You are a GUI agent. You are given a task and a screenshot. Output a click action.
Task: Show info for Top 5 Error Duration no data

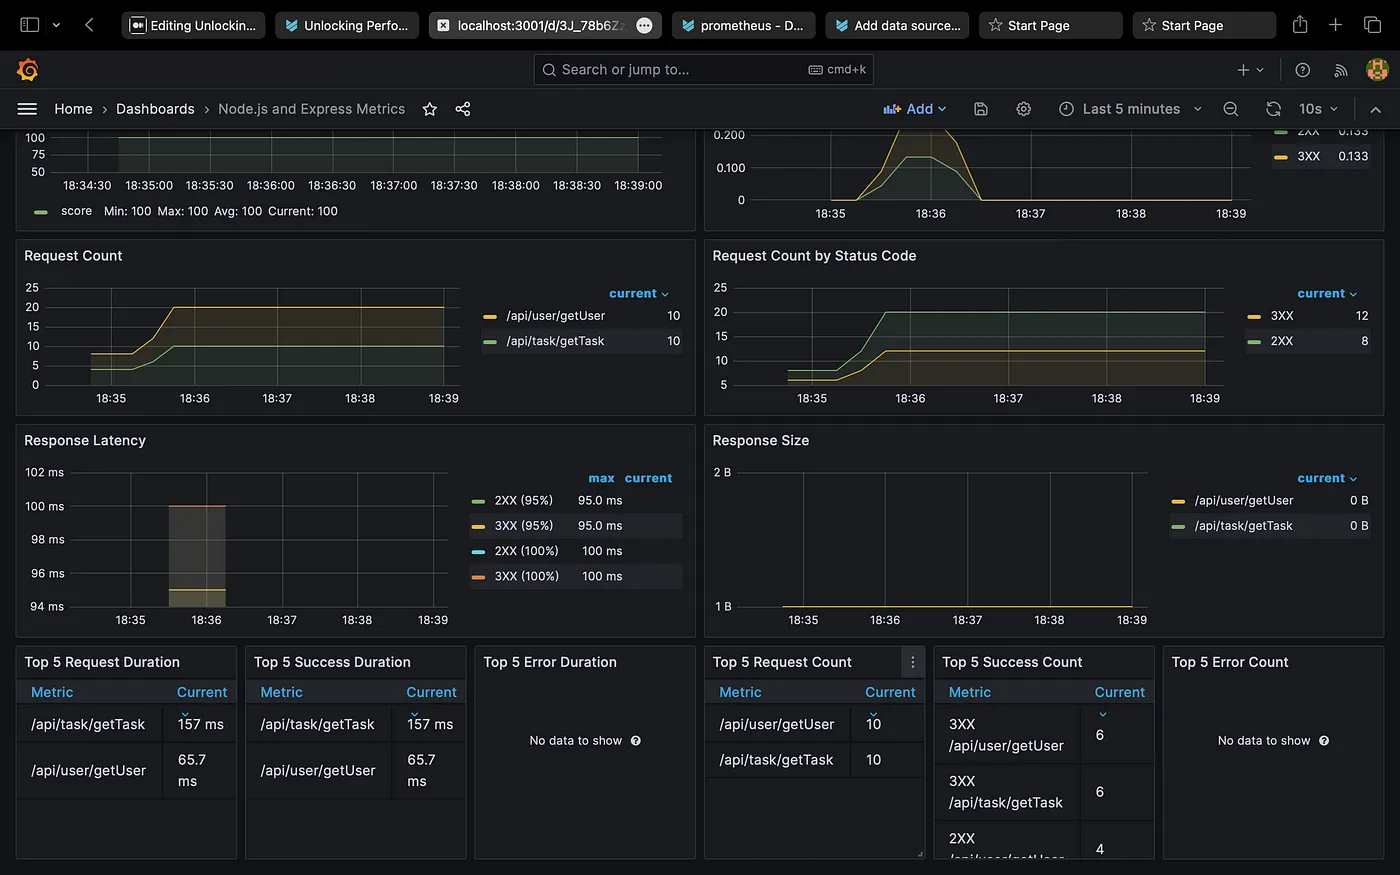point(636,741)
